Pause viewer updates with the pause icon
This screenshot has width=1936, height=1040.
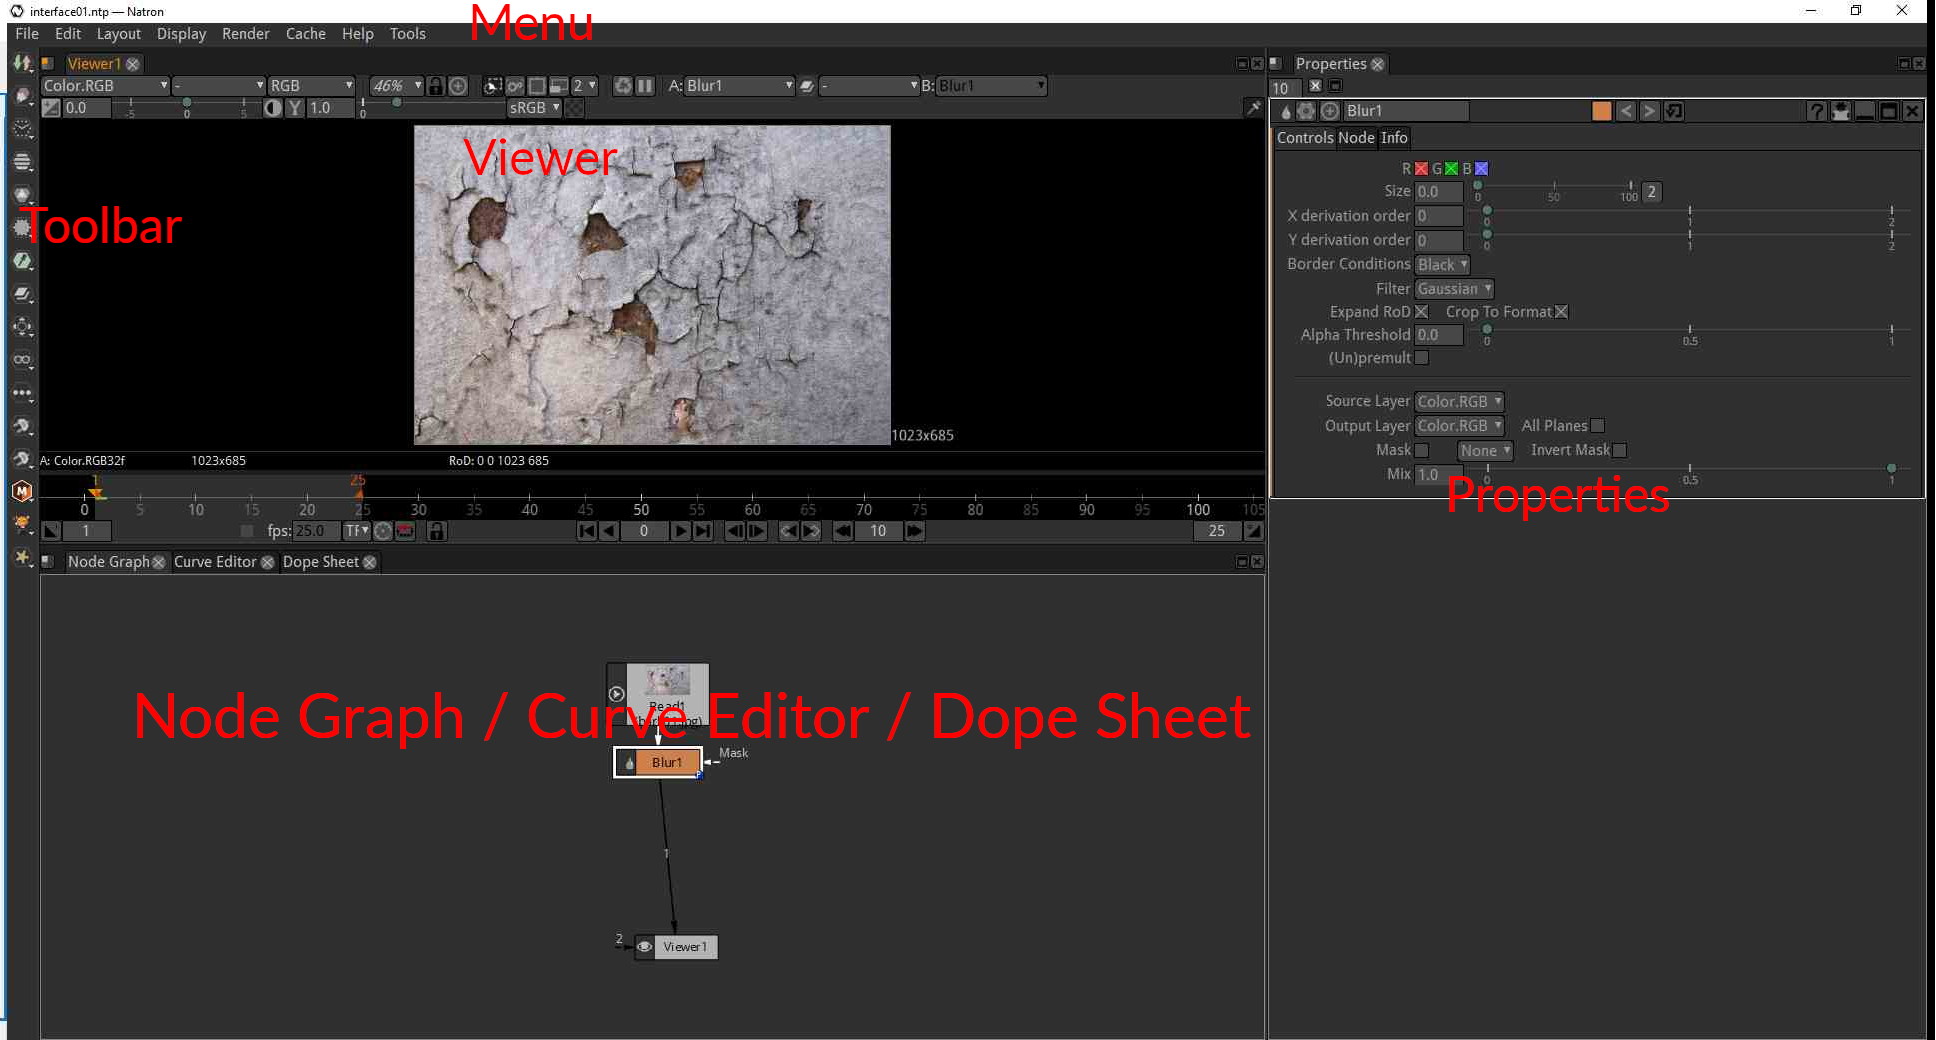pyautogui.click(x=645, y=86)
